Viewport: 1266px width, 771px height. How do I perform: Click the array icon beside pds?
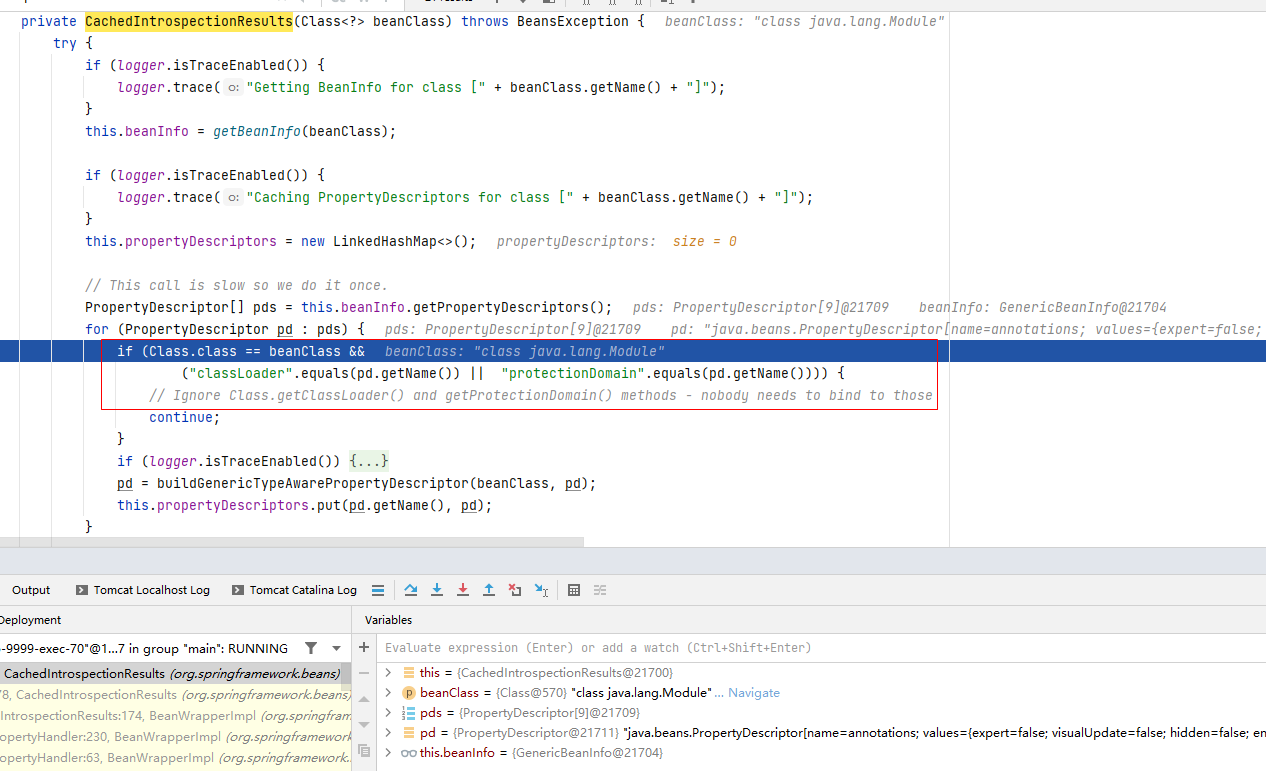pos(408,713)
